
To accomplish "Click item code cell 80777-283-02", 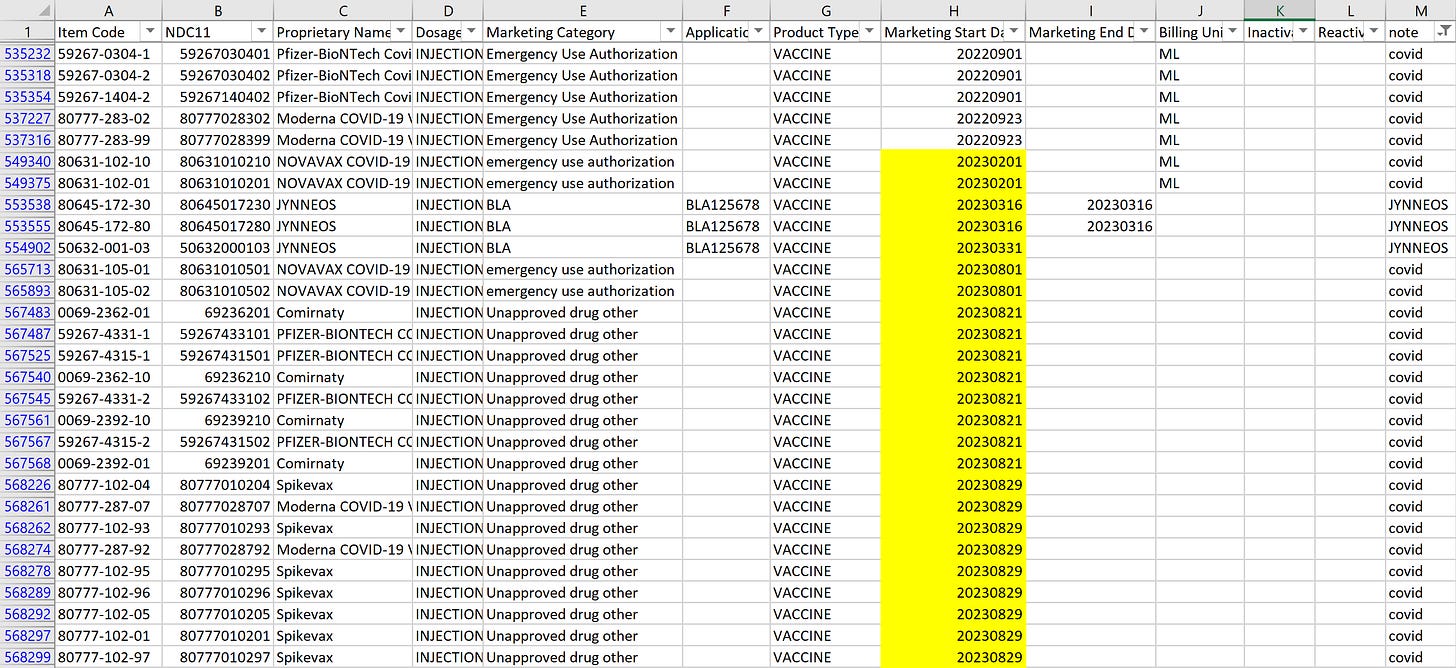I will [x=109, y=119].
